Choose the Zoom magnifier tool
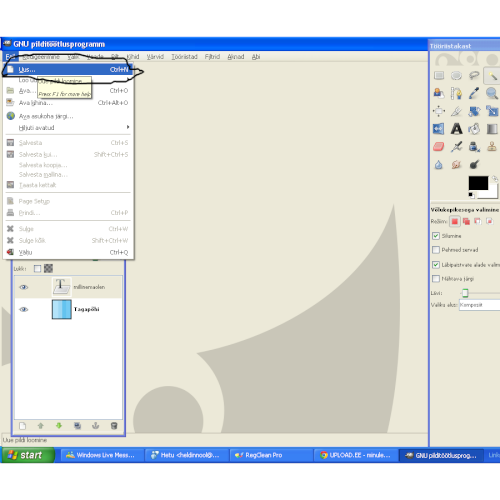 [492, 93]
